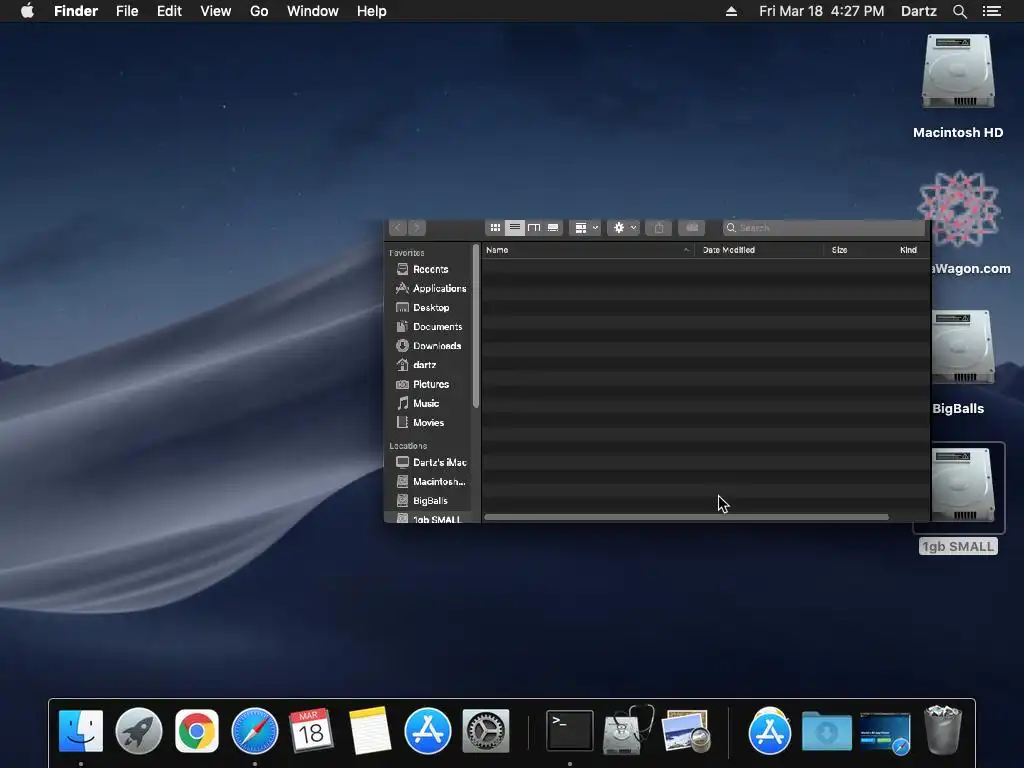The image size is (1024, 768).
Task: Open the group-by arrangement dropdown
Action: pos(584,227)
